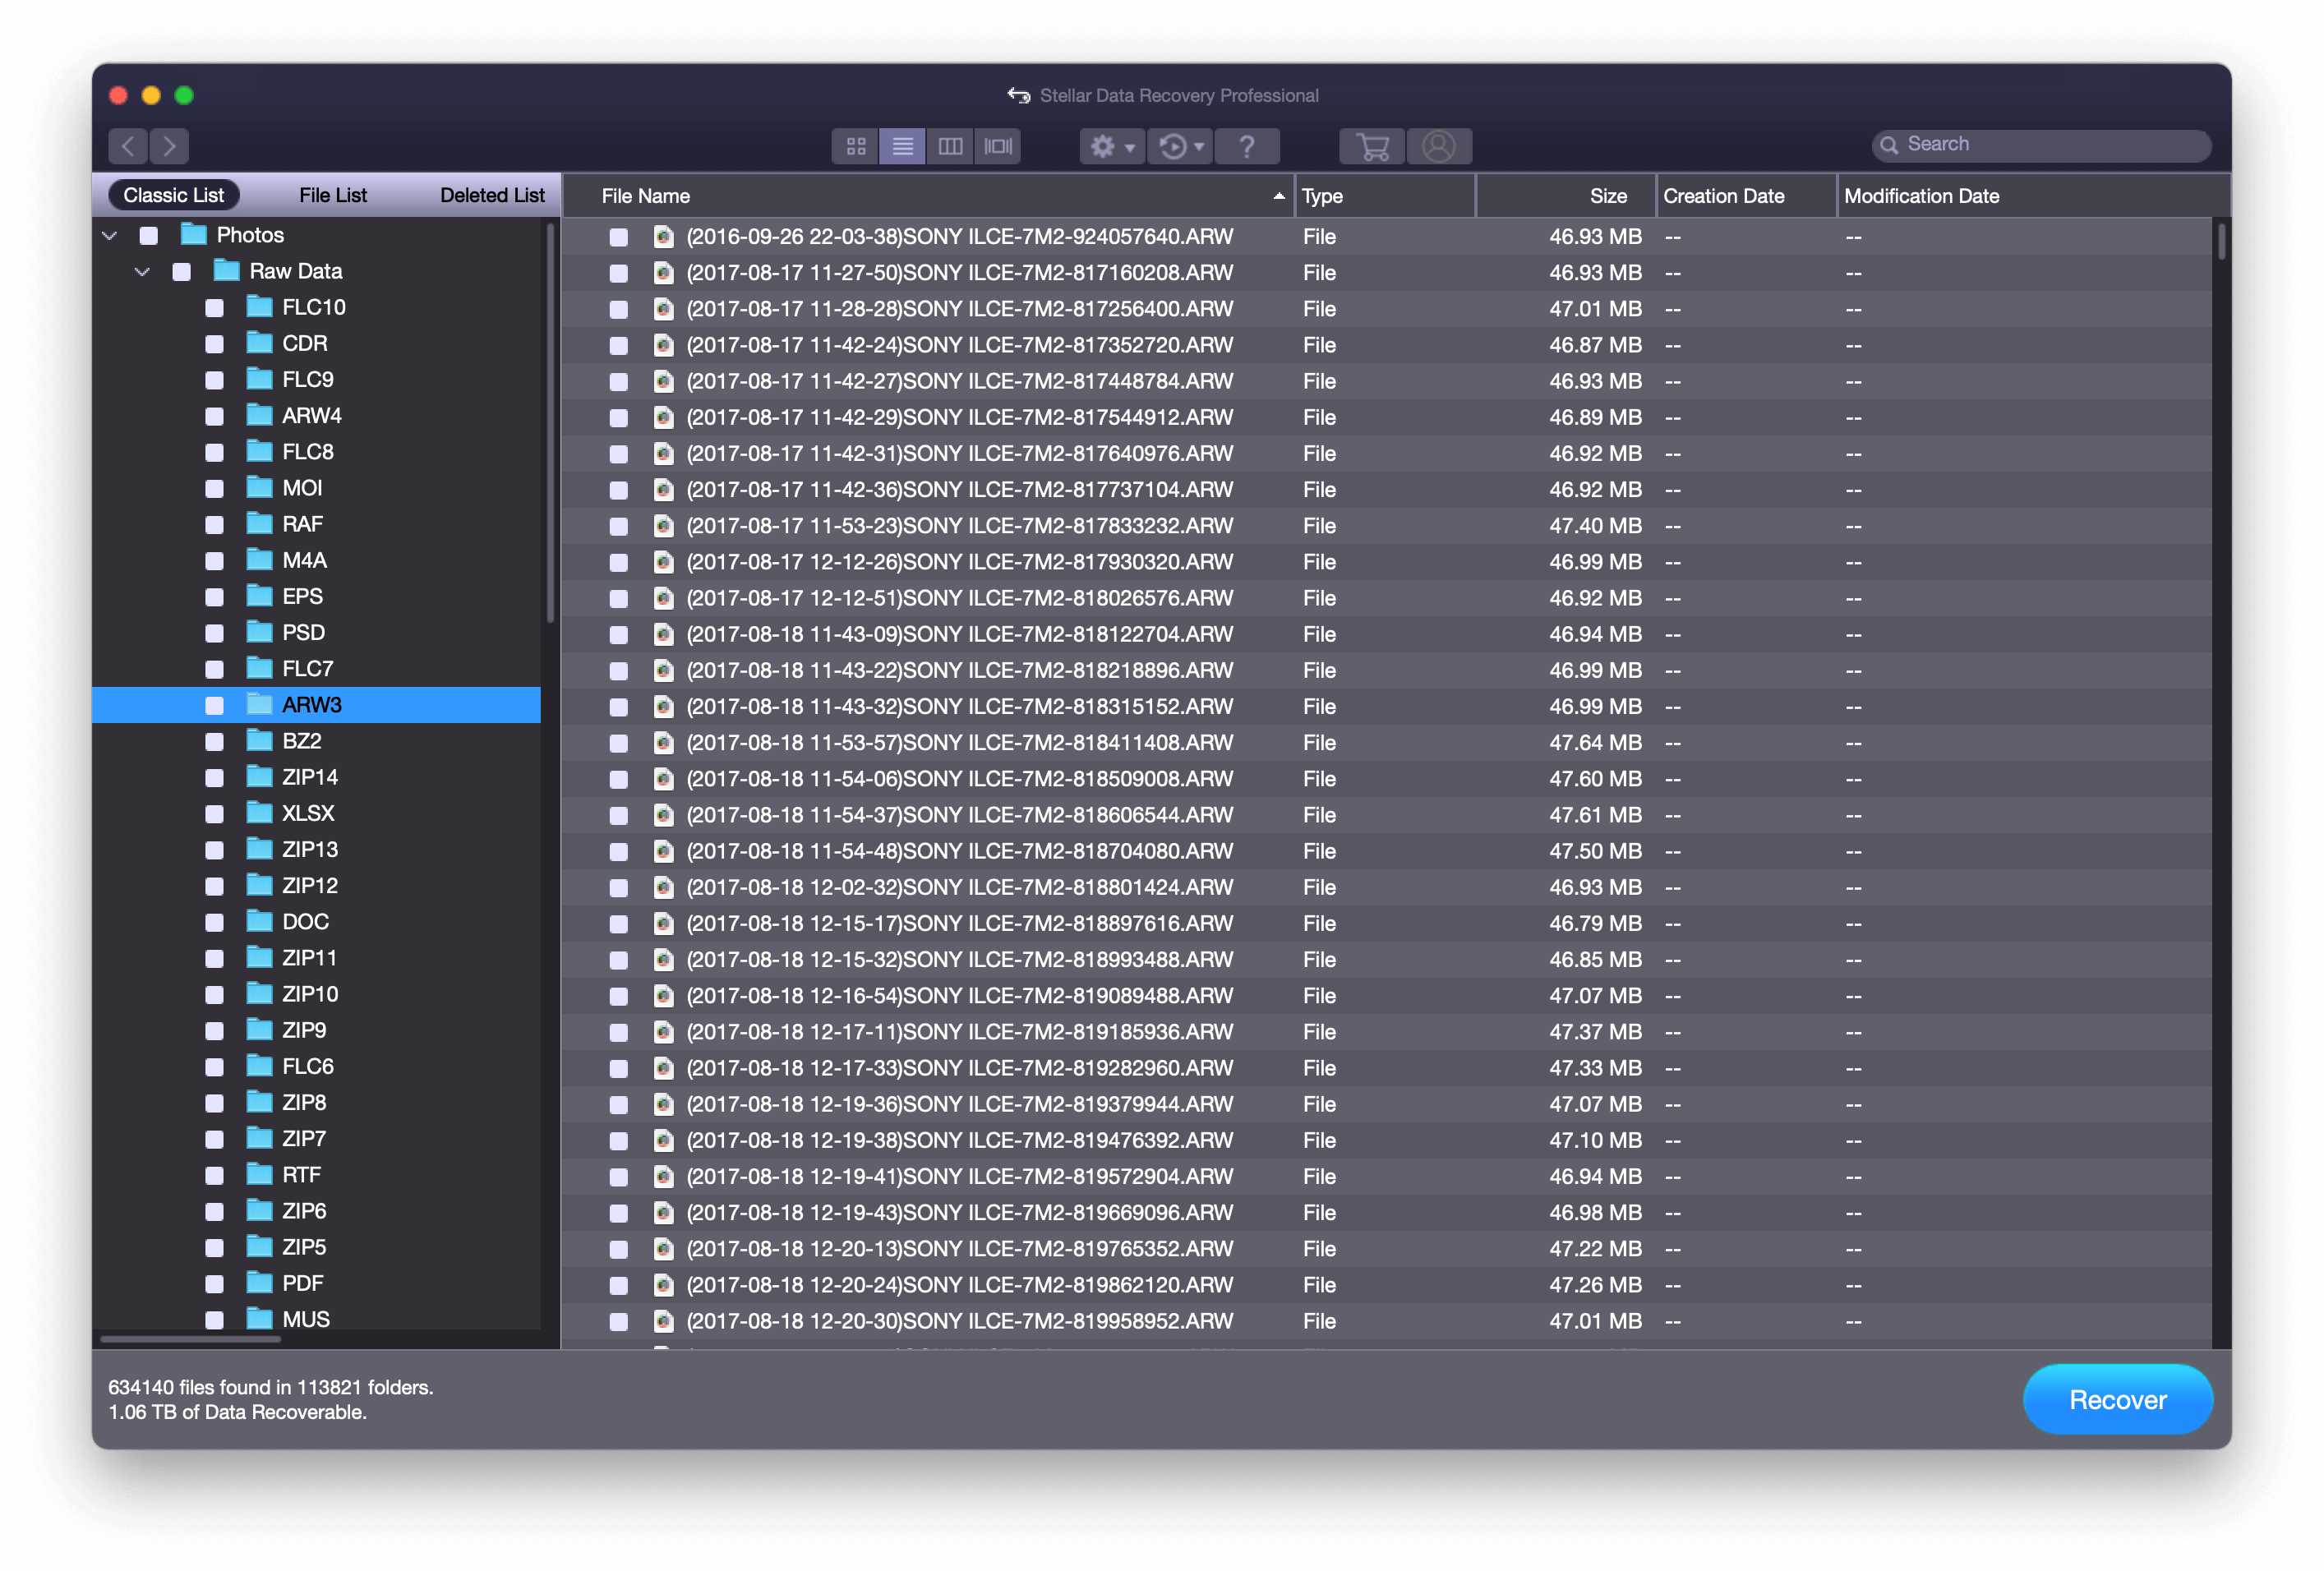Go forward with the right arrow
The width and height of the screenshot is (2324, 1571).
coord(170,146)
